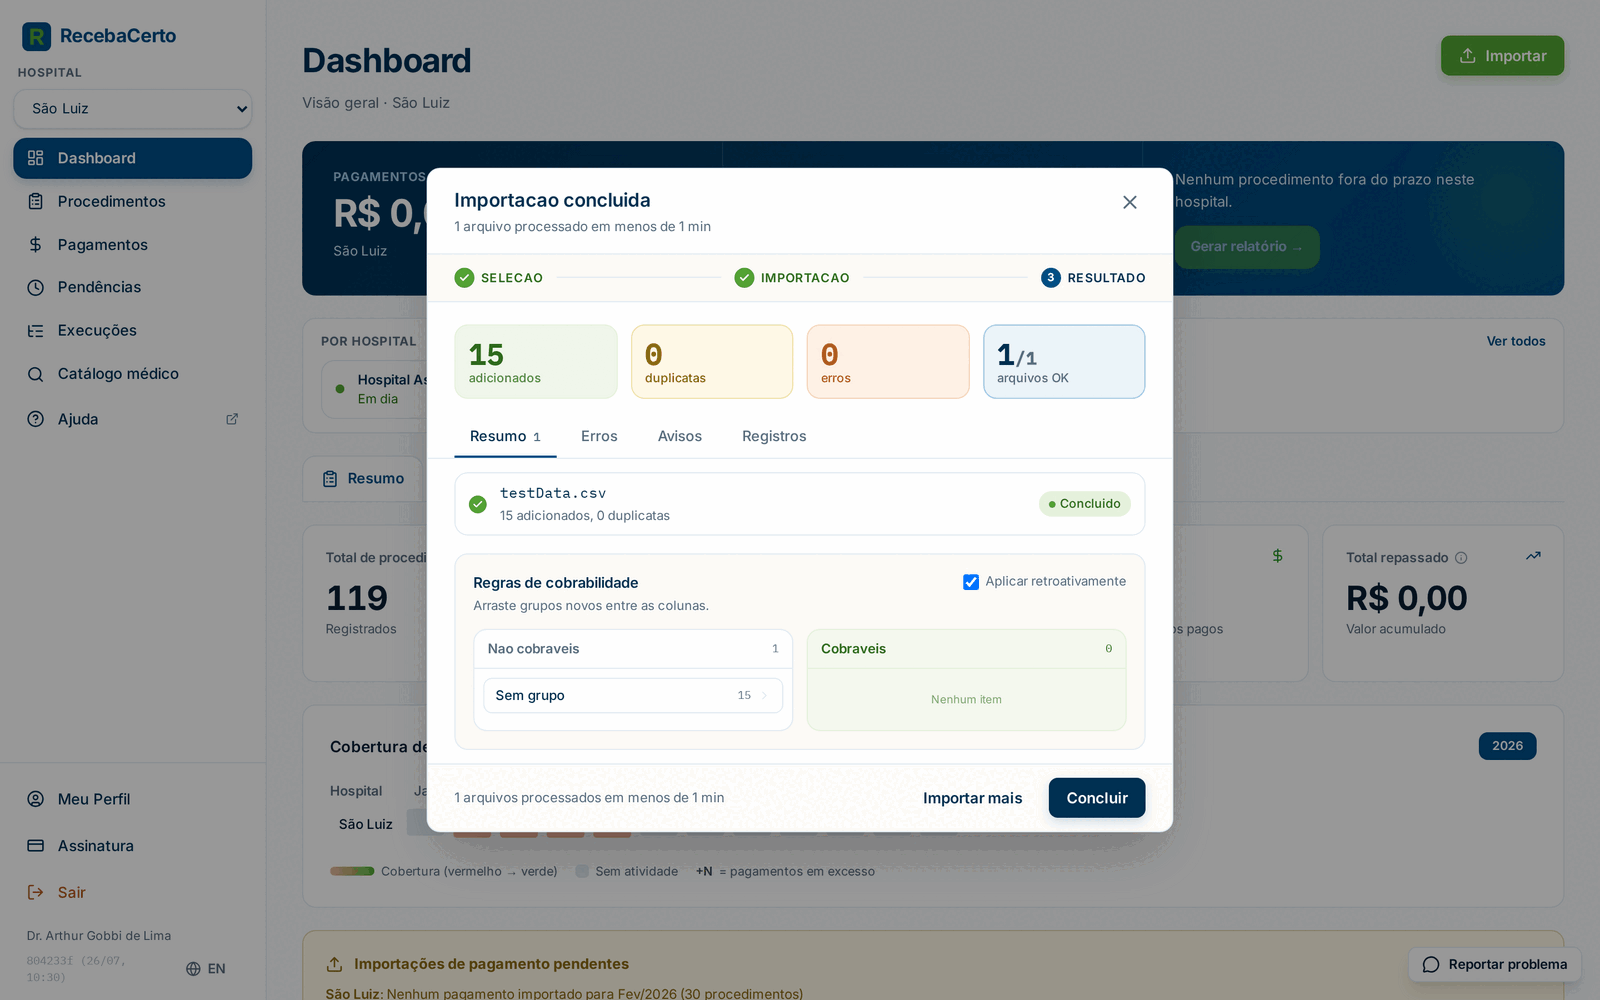This screenshot has width=1600, height=1000.
Task: Open Procedimentos in the sidebar
Action: [x=133, y=201]
